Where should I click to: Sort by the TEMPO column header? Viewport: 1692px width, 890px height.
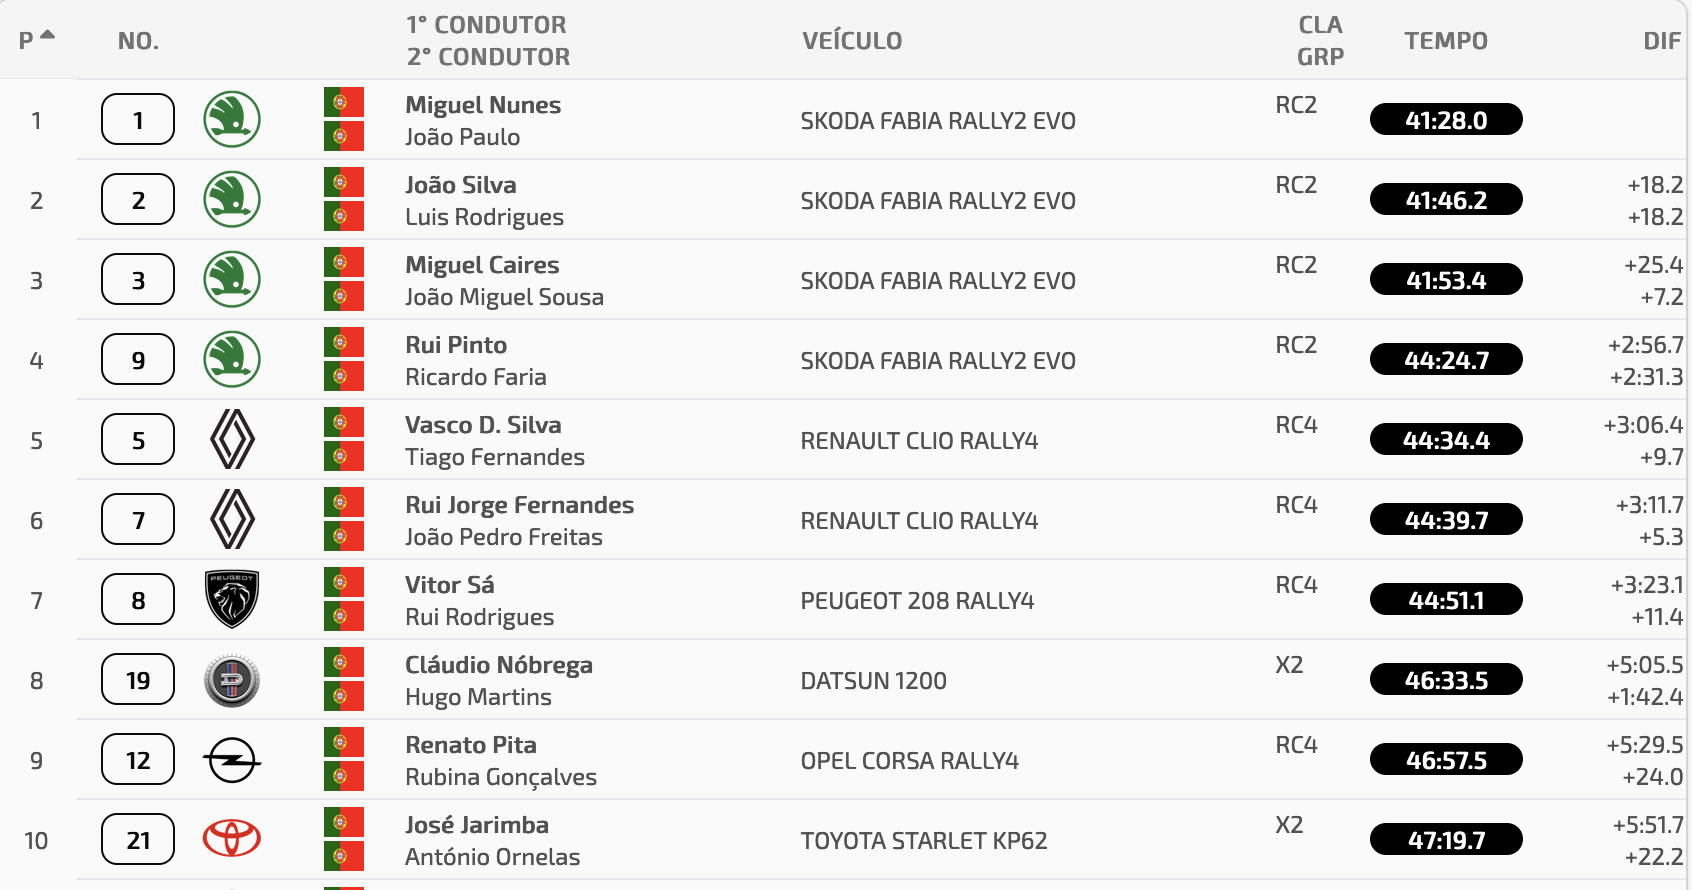click(x=1446, y=41)
